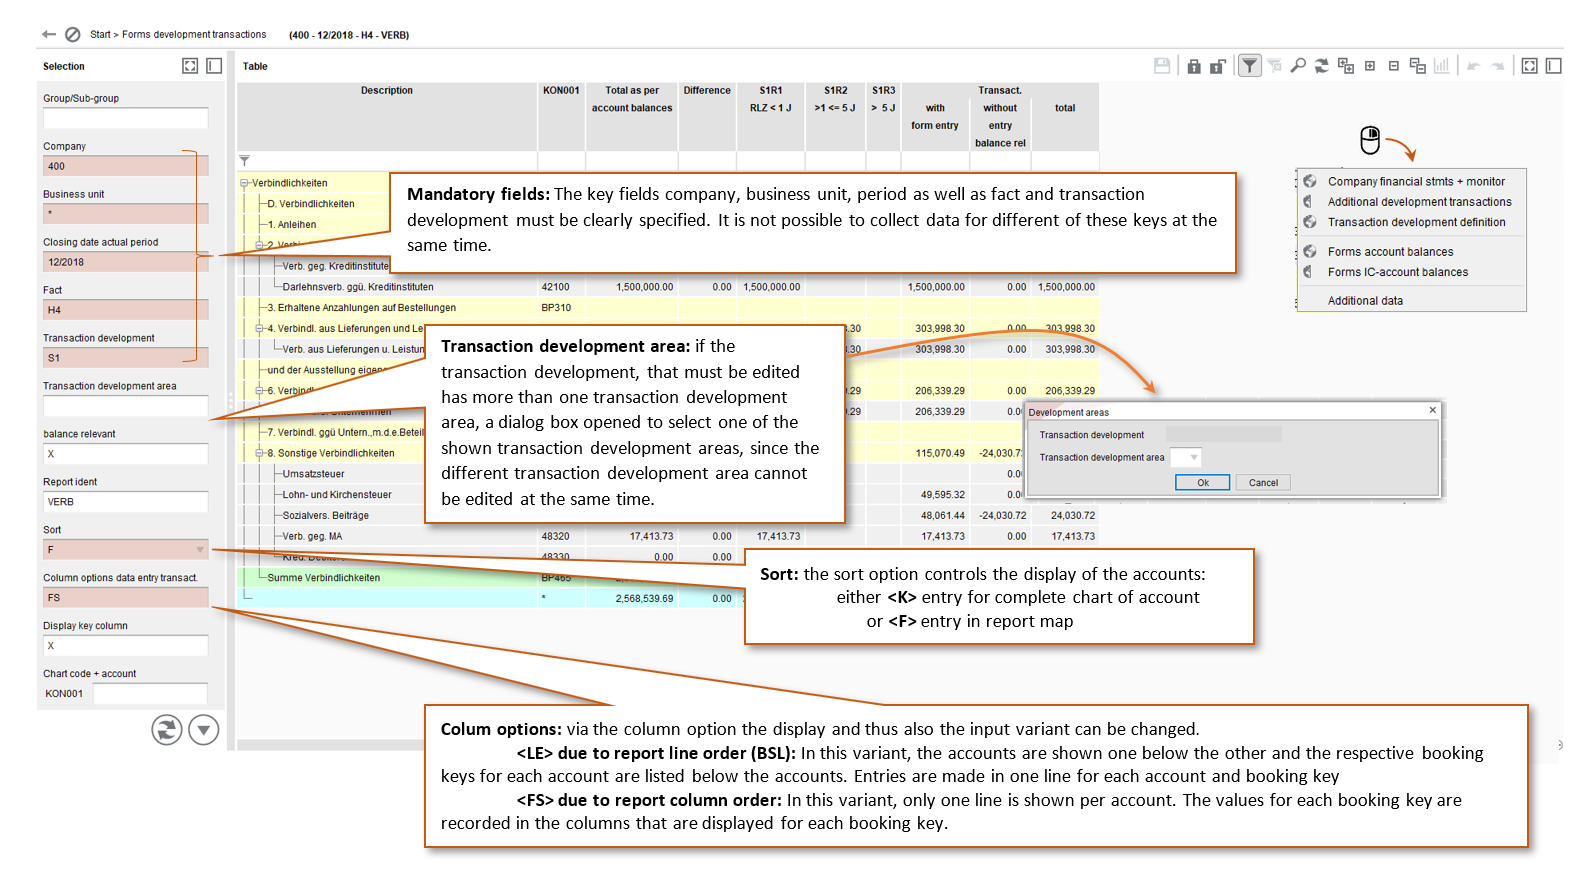
Task: Select the Verb. geg. MA row
Action: (668, 537)
